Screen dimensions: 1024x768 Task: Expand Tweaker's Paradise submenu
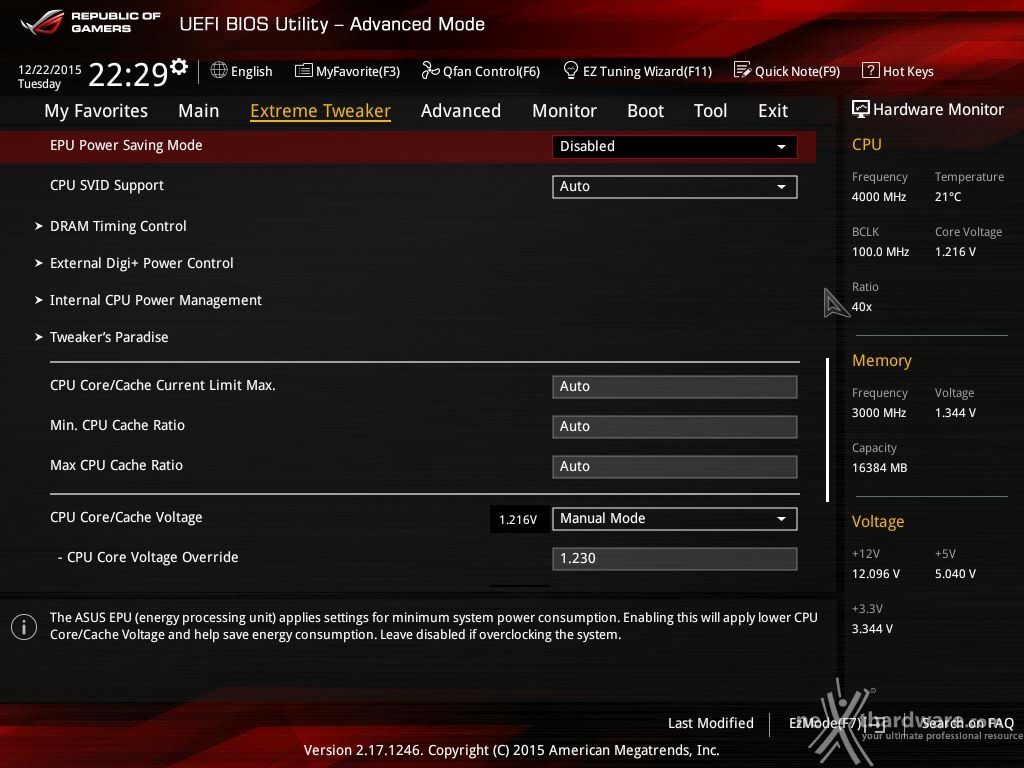tap(101, 337)
